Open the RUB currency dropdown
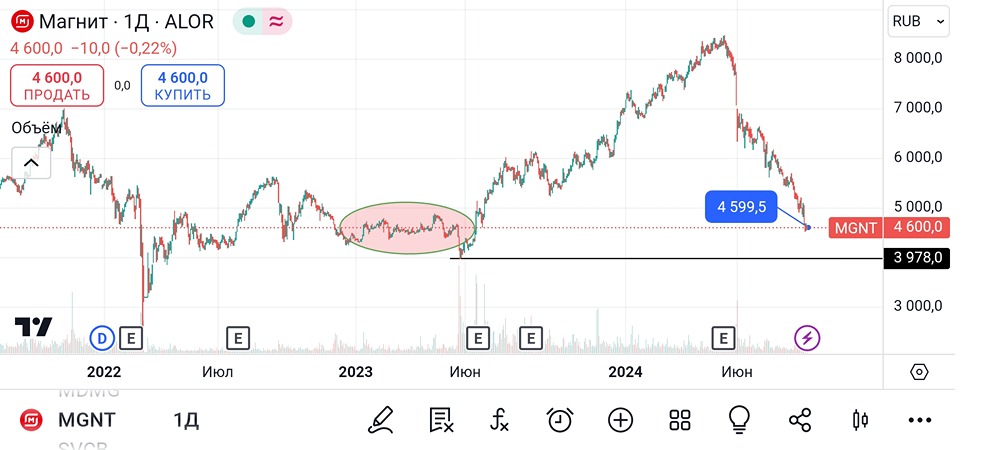This screenshot has width=1000, height=450. 918,21
